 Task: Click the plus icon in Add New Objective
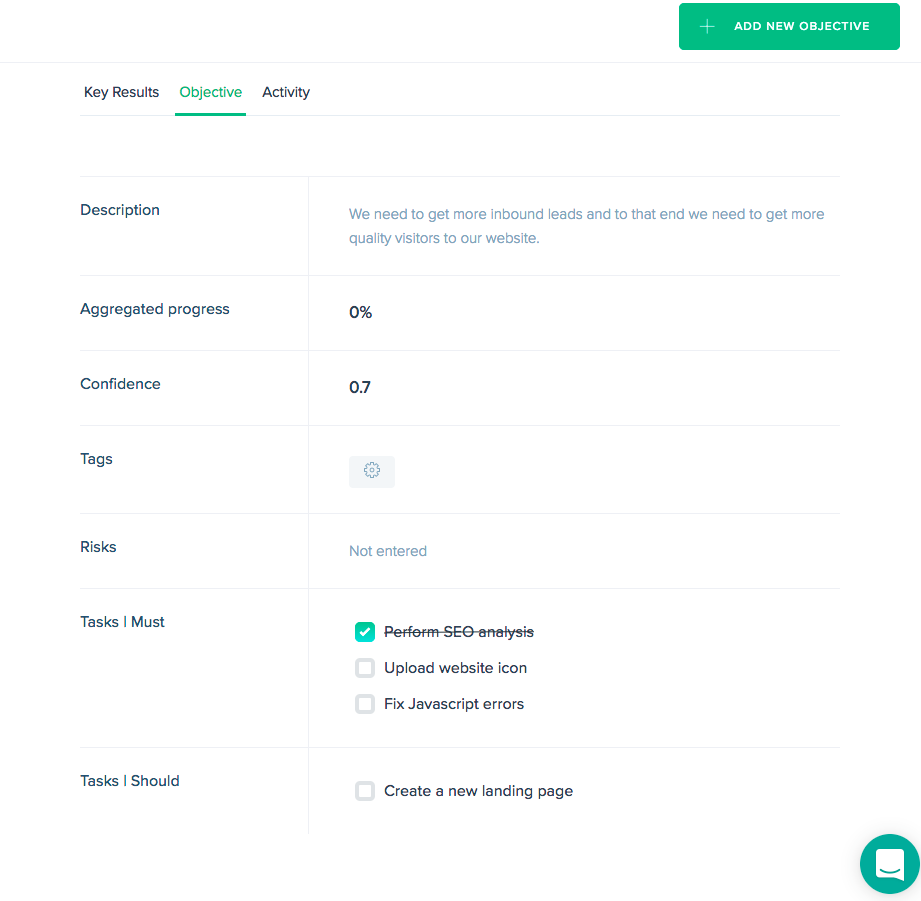707,26
